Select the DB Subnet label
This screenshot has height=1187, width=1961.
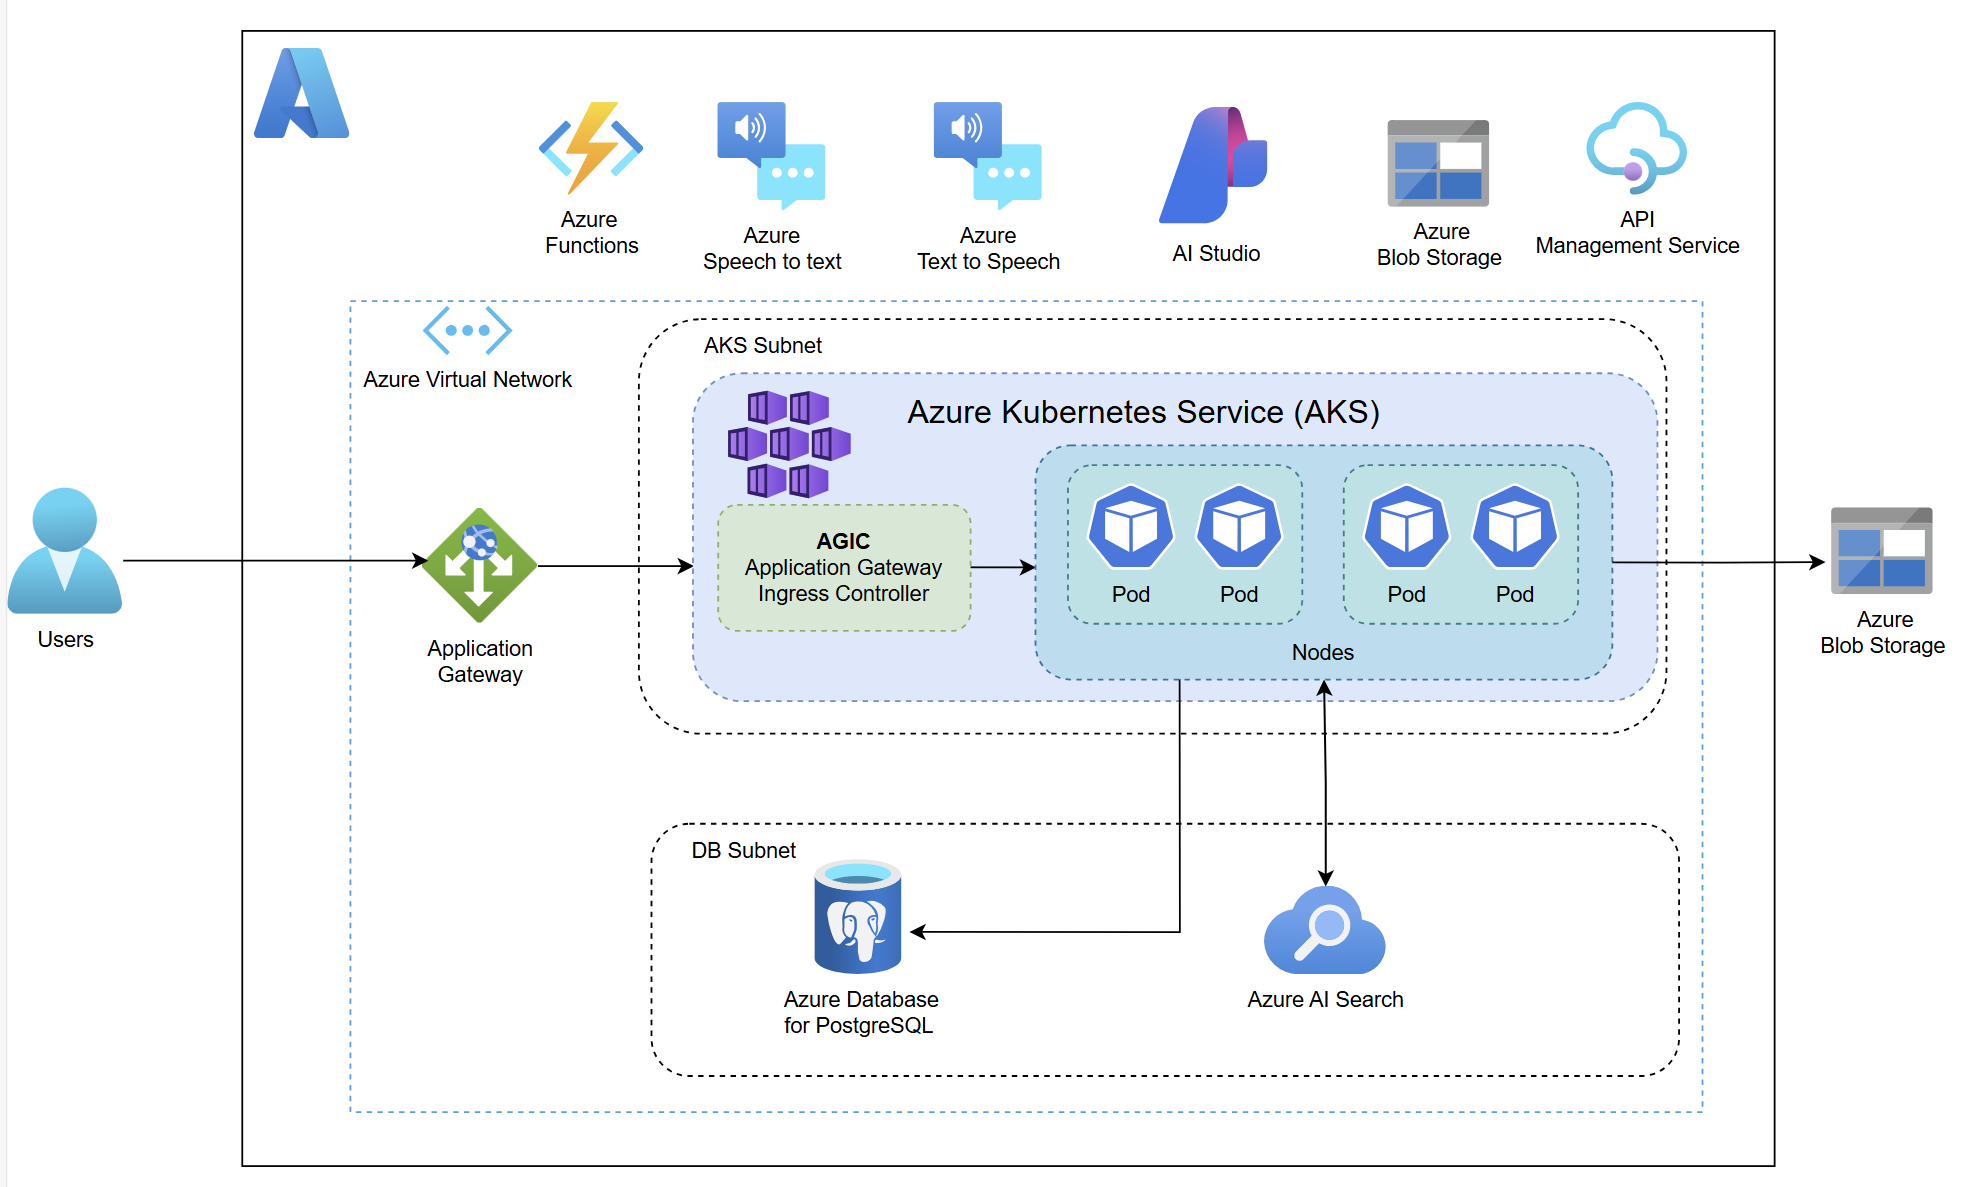[x=743, y=851]
